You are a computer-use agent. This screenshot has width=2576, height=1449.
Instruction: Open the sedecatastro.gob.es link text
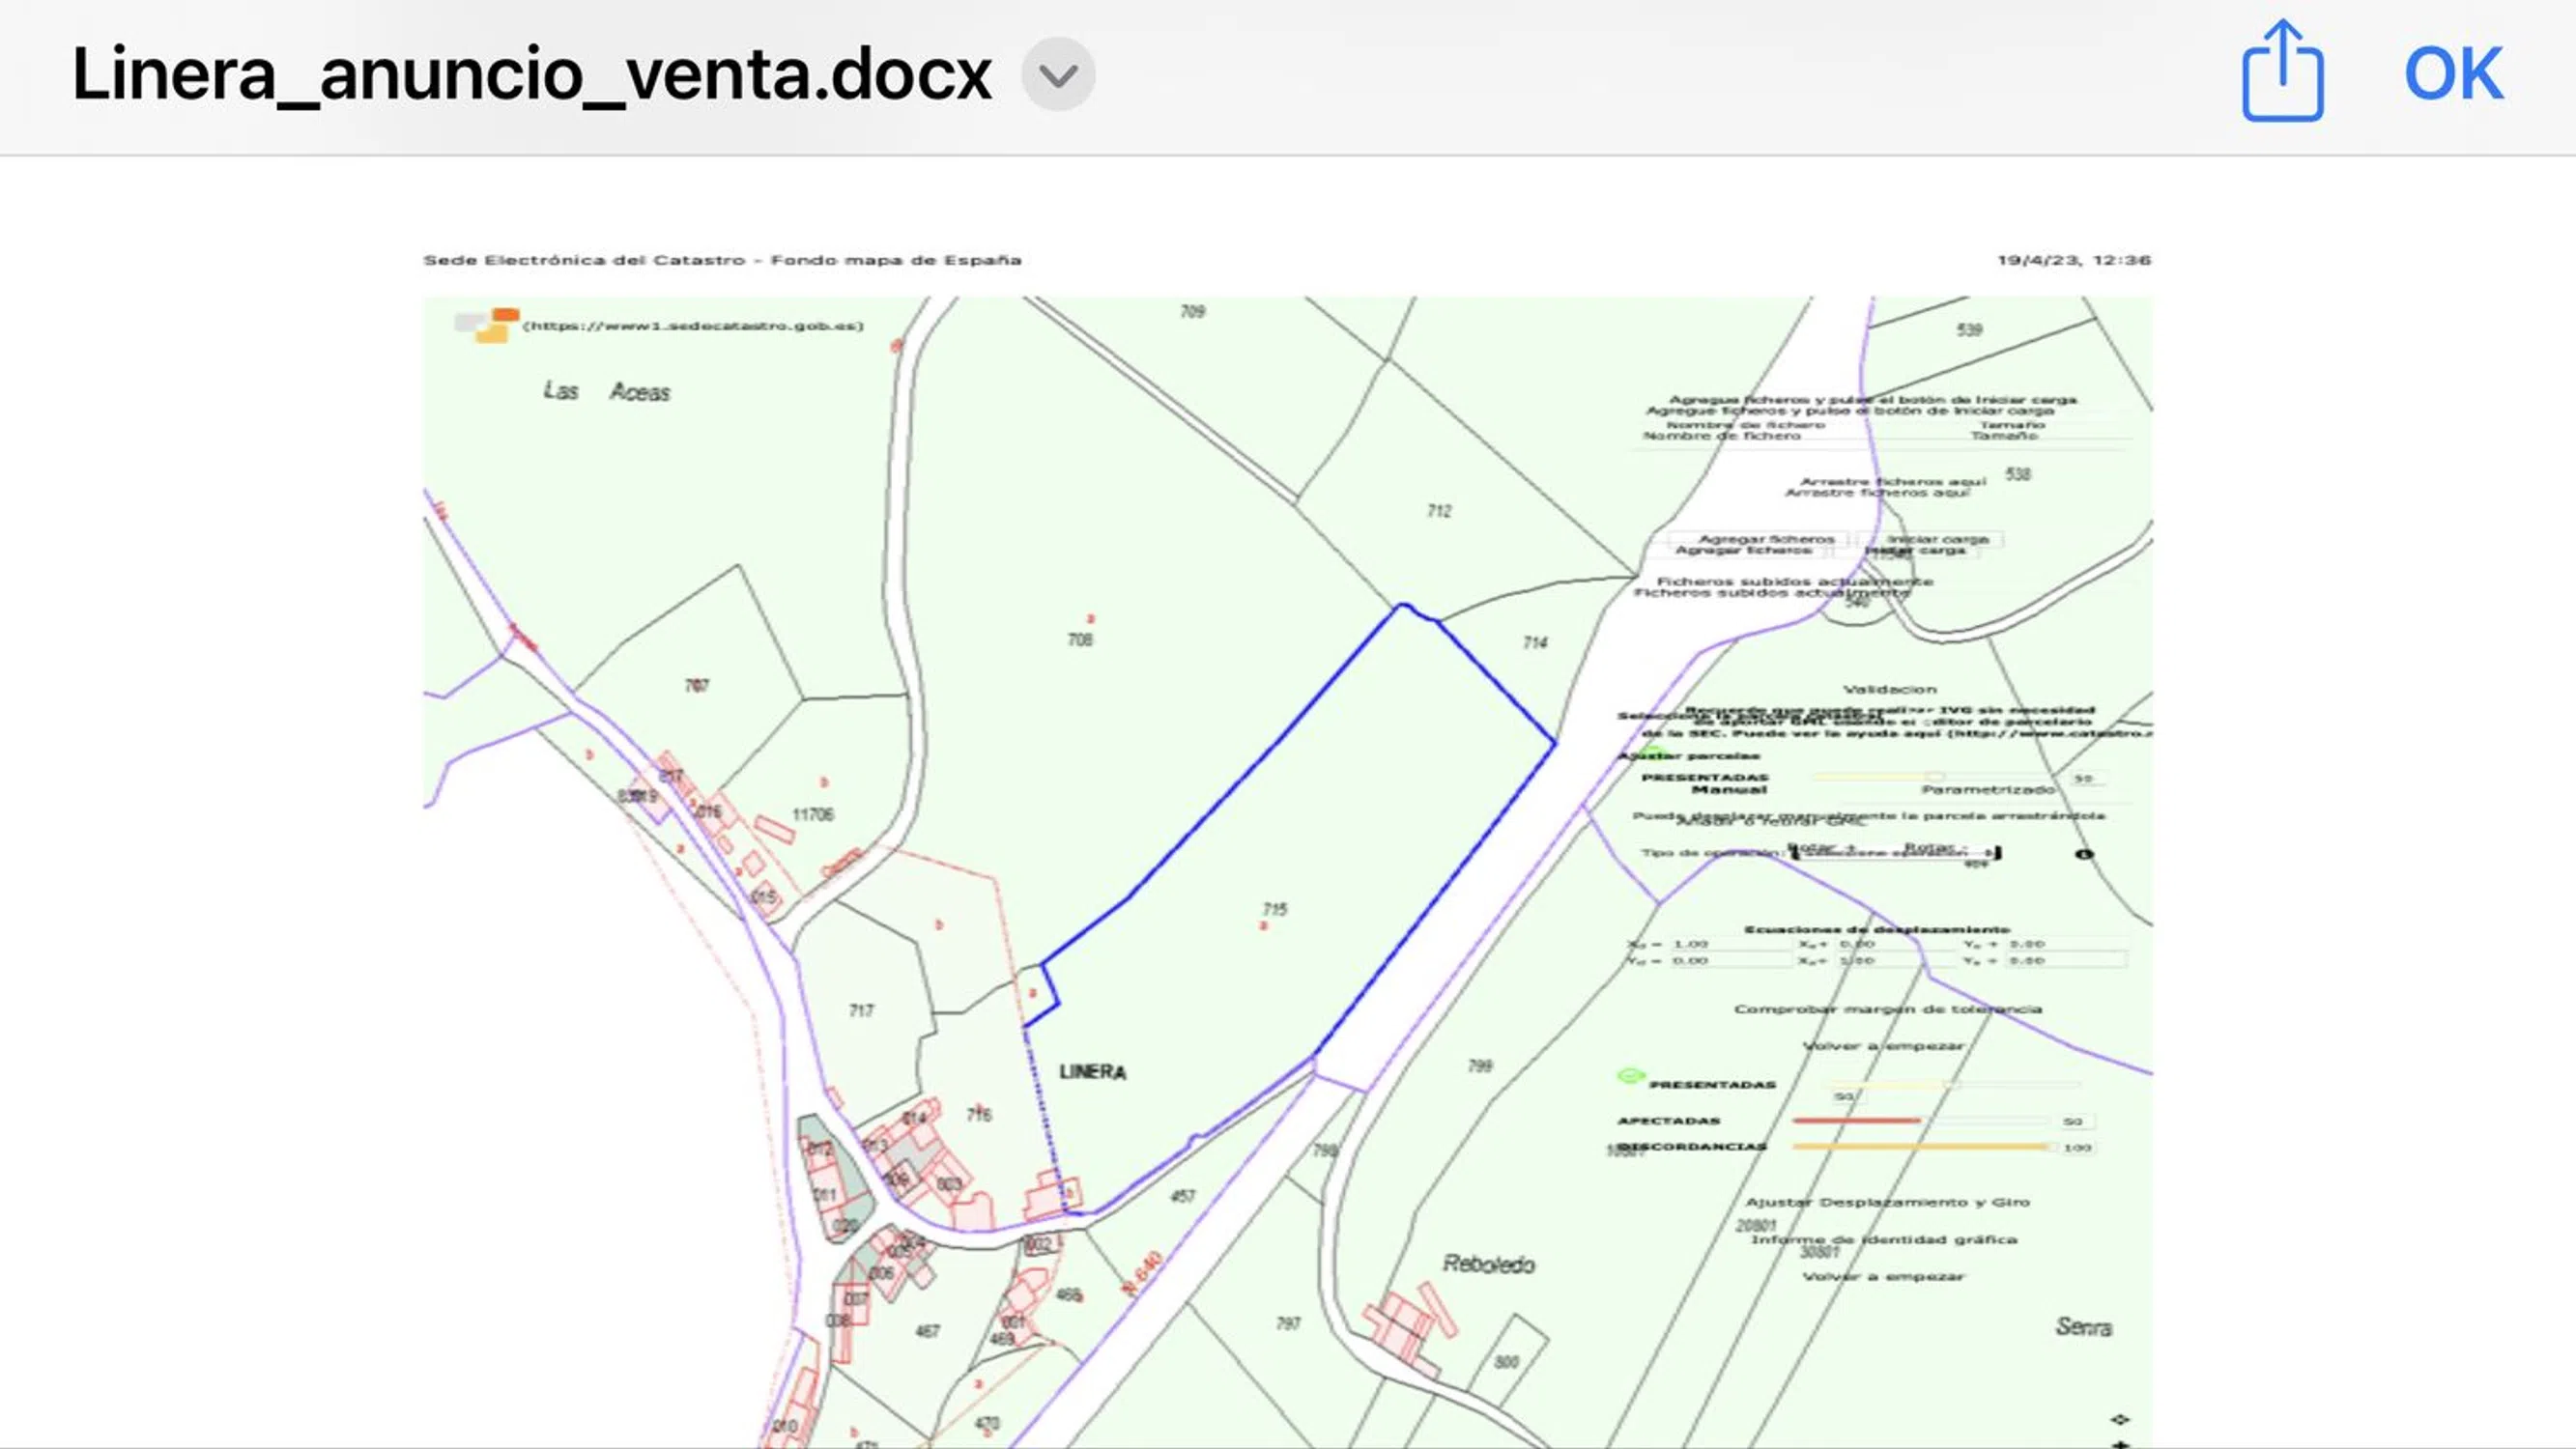tap(693, 326)
